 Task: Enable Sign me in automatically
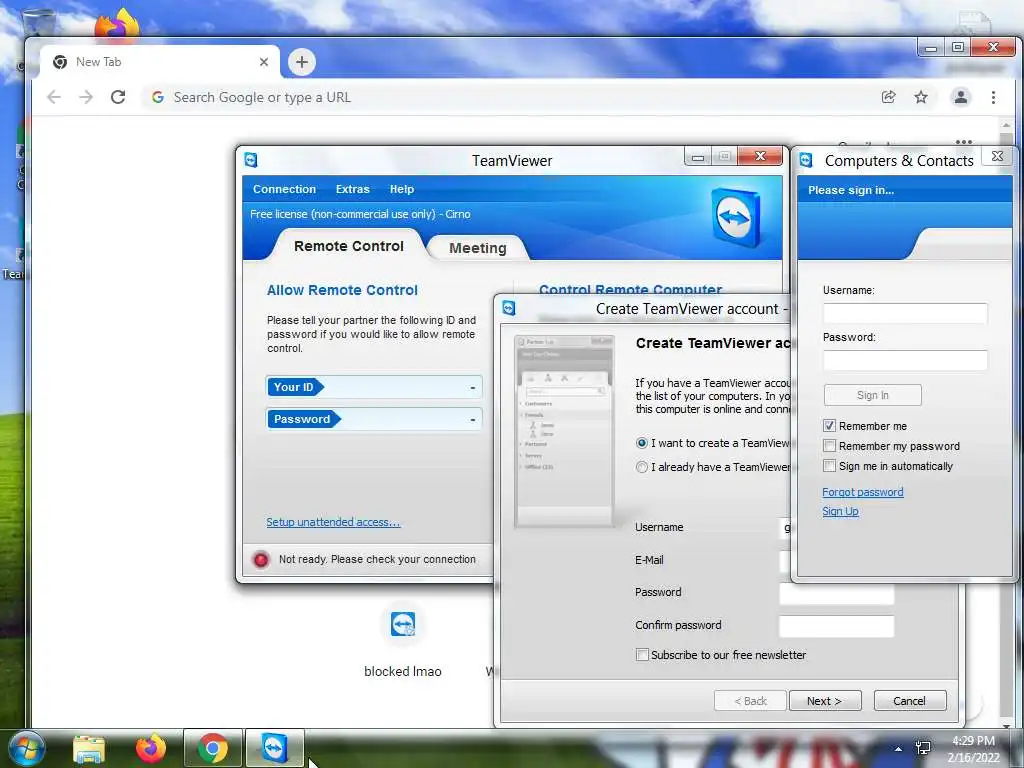[x=829, y=466]
